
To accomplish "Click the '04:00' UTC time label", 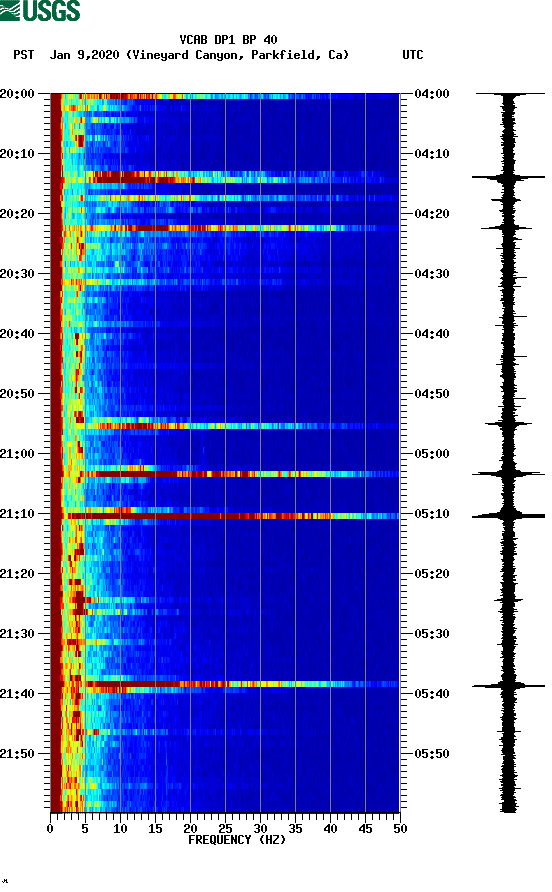I will (x=432, y=94).
